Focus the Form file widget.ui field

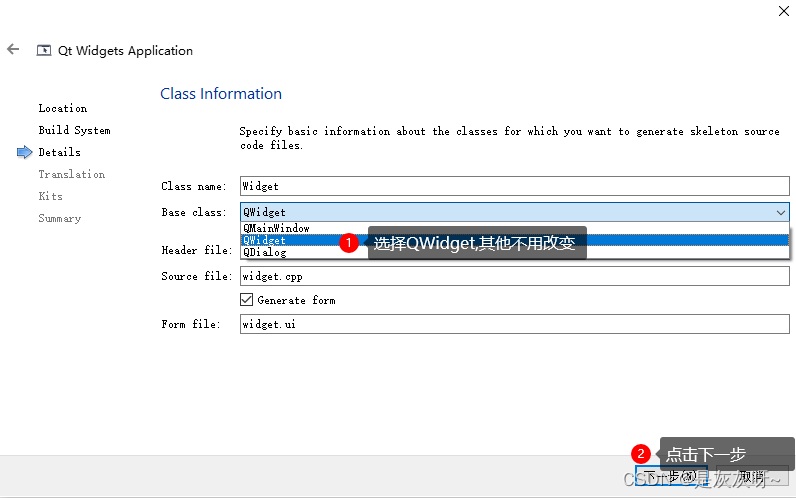[x=514, y=324]
